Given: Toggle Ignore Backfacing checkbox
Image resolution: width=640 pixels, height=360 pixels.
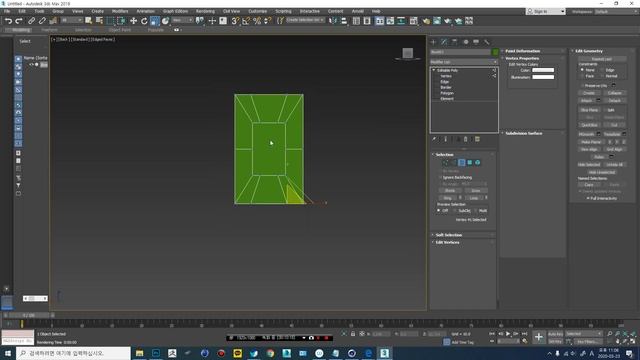Looking at the screenshot, I should pyautogui.click(x=440, y=178).
